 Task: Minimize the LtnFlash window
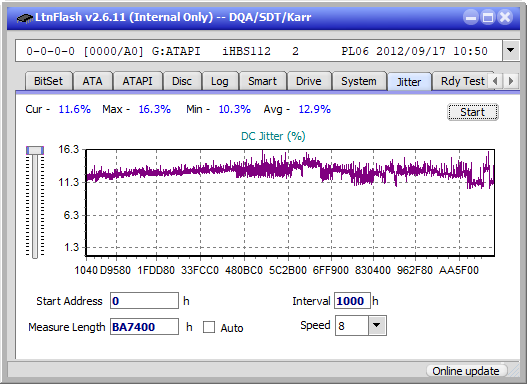pos(471,17)
